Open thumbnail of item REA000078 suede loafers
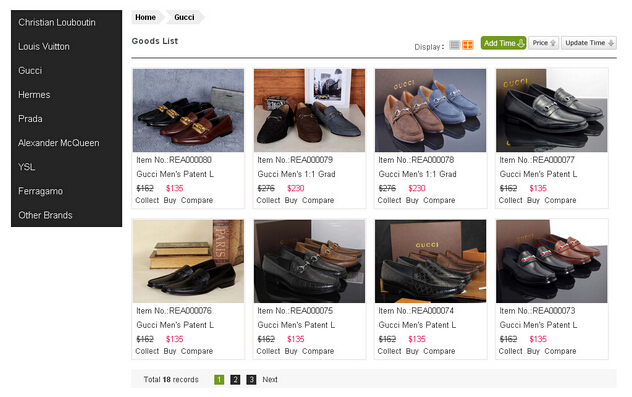Screen dimensions: 632x397 [430, 110]
